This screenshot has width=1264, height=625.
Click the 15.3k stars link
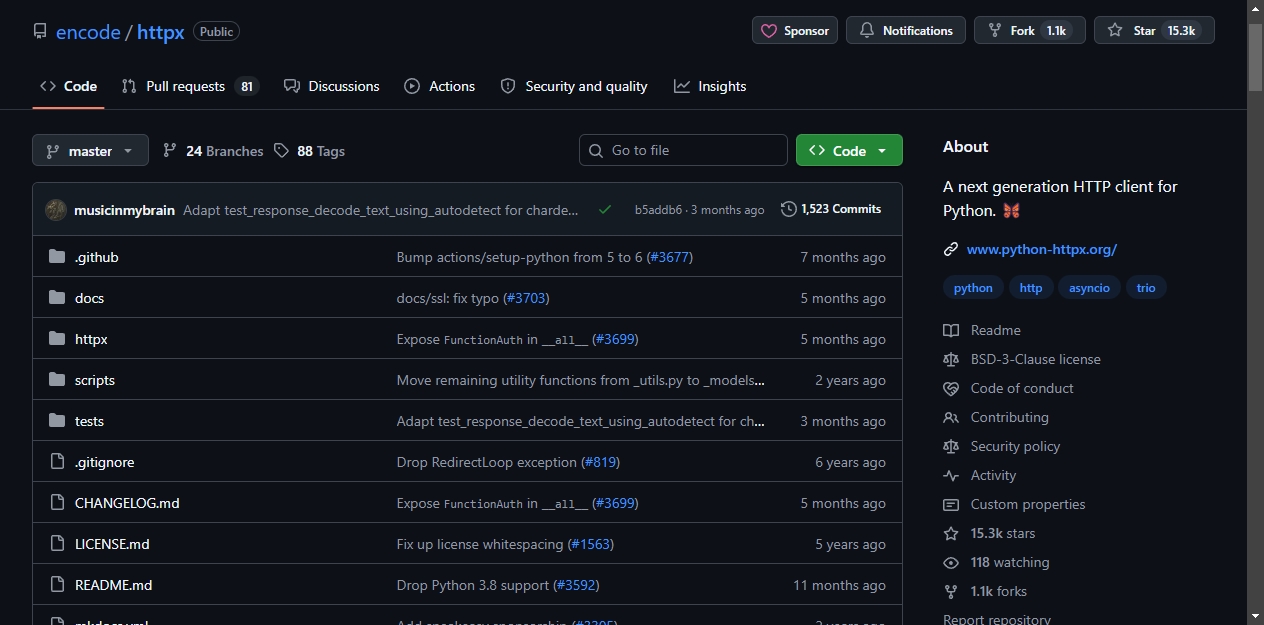click(x=1003, y=533)
